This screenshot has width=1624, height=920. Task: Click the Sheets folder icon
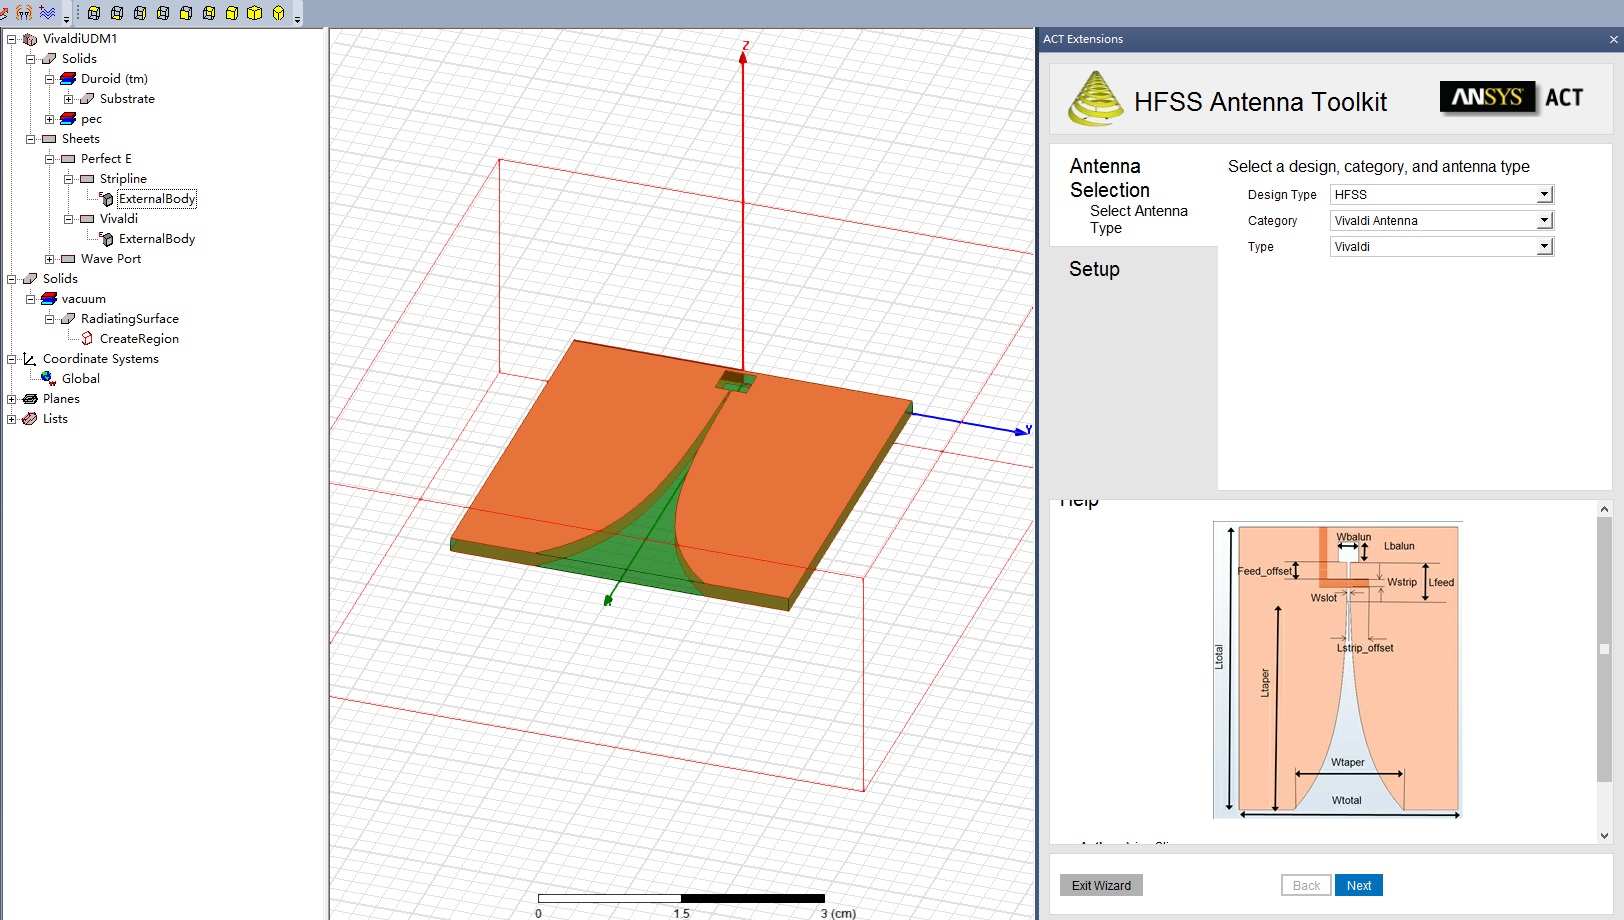[49, 139]
